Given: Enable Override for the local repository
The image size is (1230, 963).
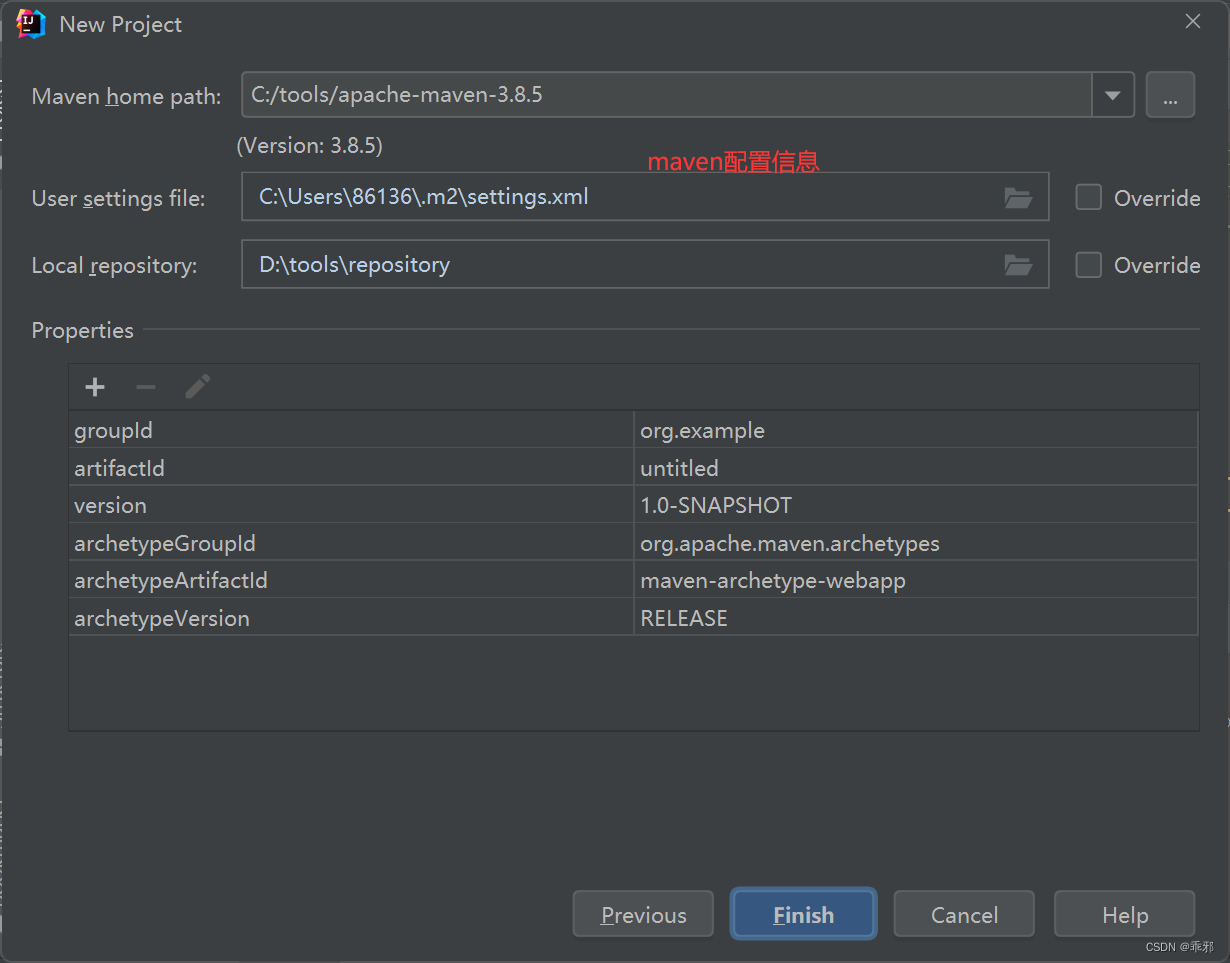Looking at the screenshot, I should pos(1088,265).
